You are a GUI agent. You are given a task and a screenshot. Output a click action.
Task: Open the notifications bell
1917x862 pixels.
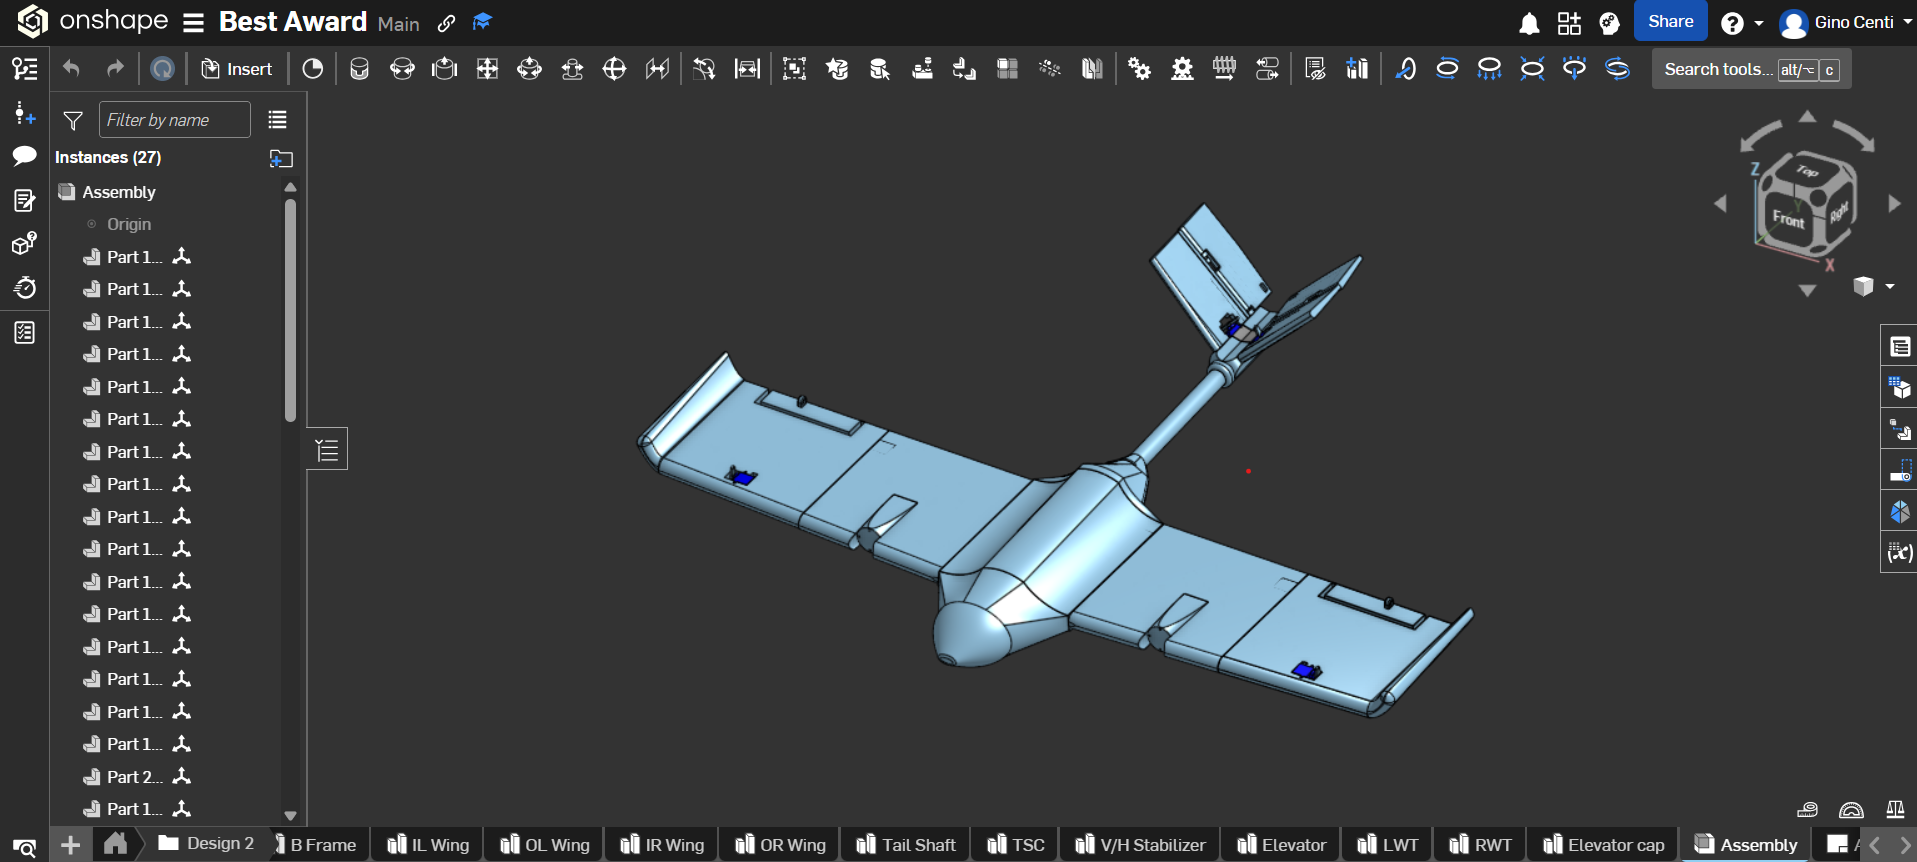pos(1529,24)
